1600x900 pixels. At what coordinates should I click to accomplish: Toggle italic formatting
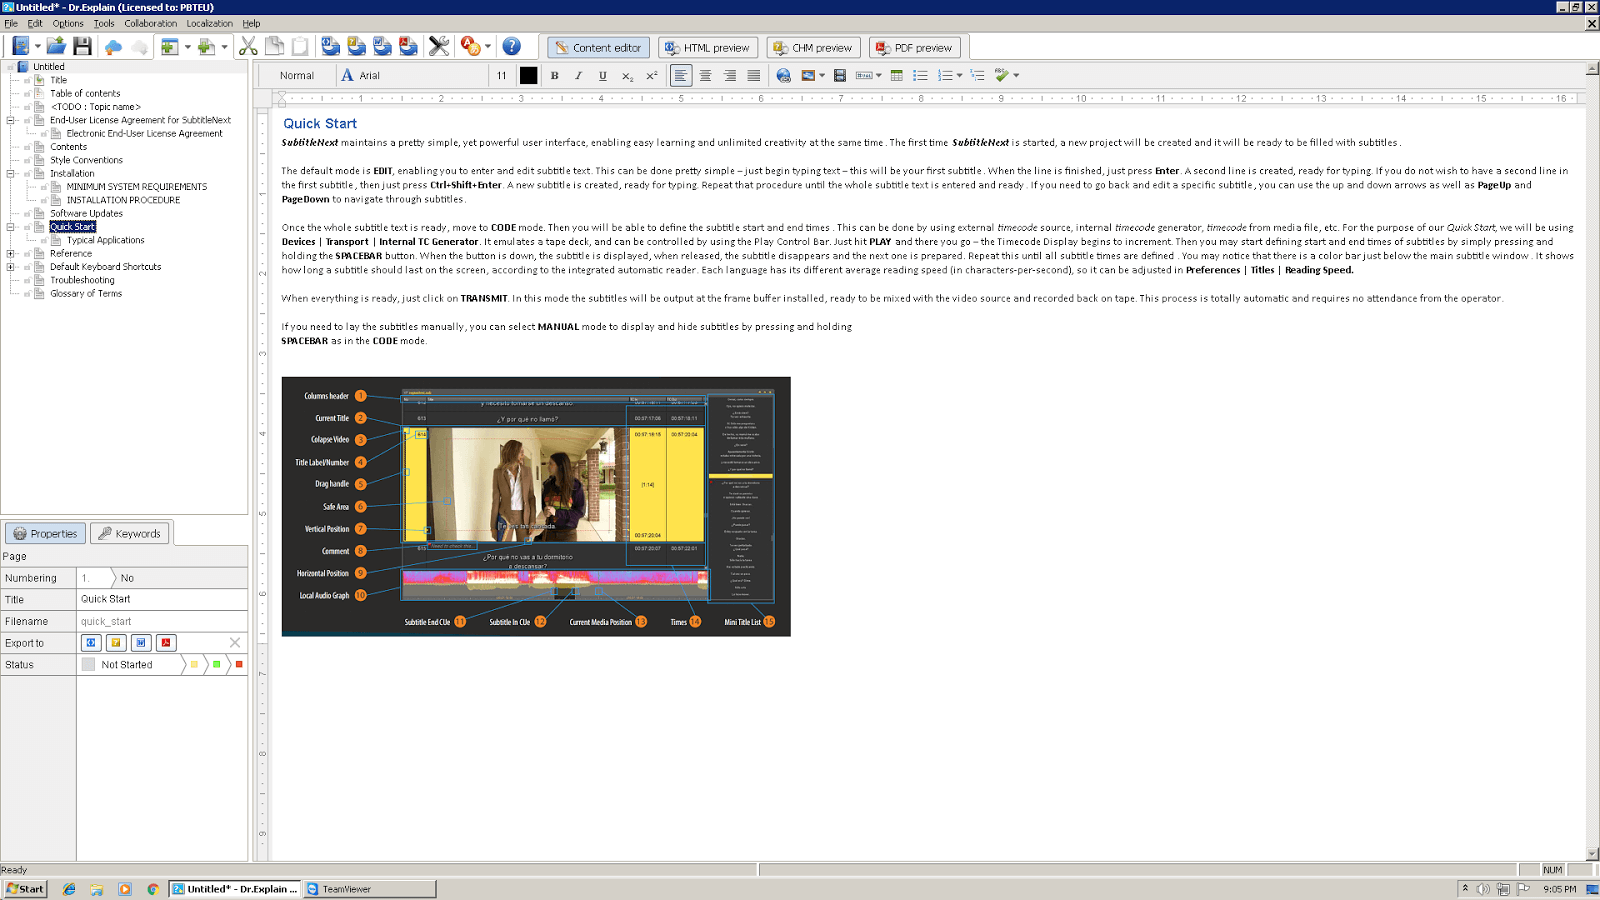click(579, 75)
